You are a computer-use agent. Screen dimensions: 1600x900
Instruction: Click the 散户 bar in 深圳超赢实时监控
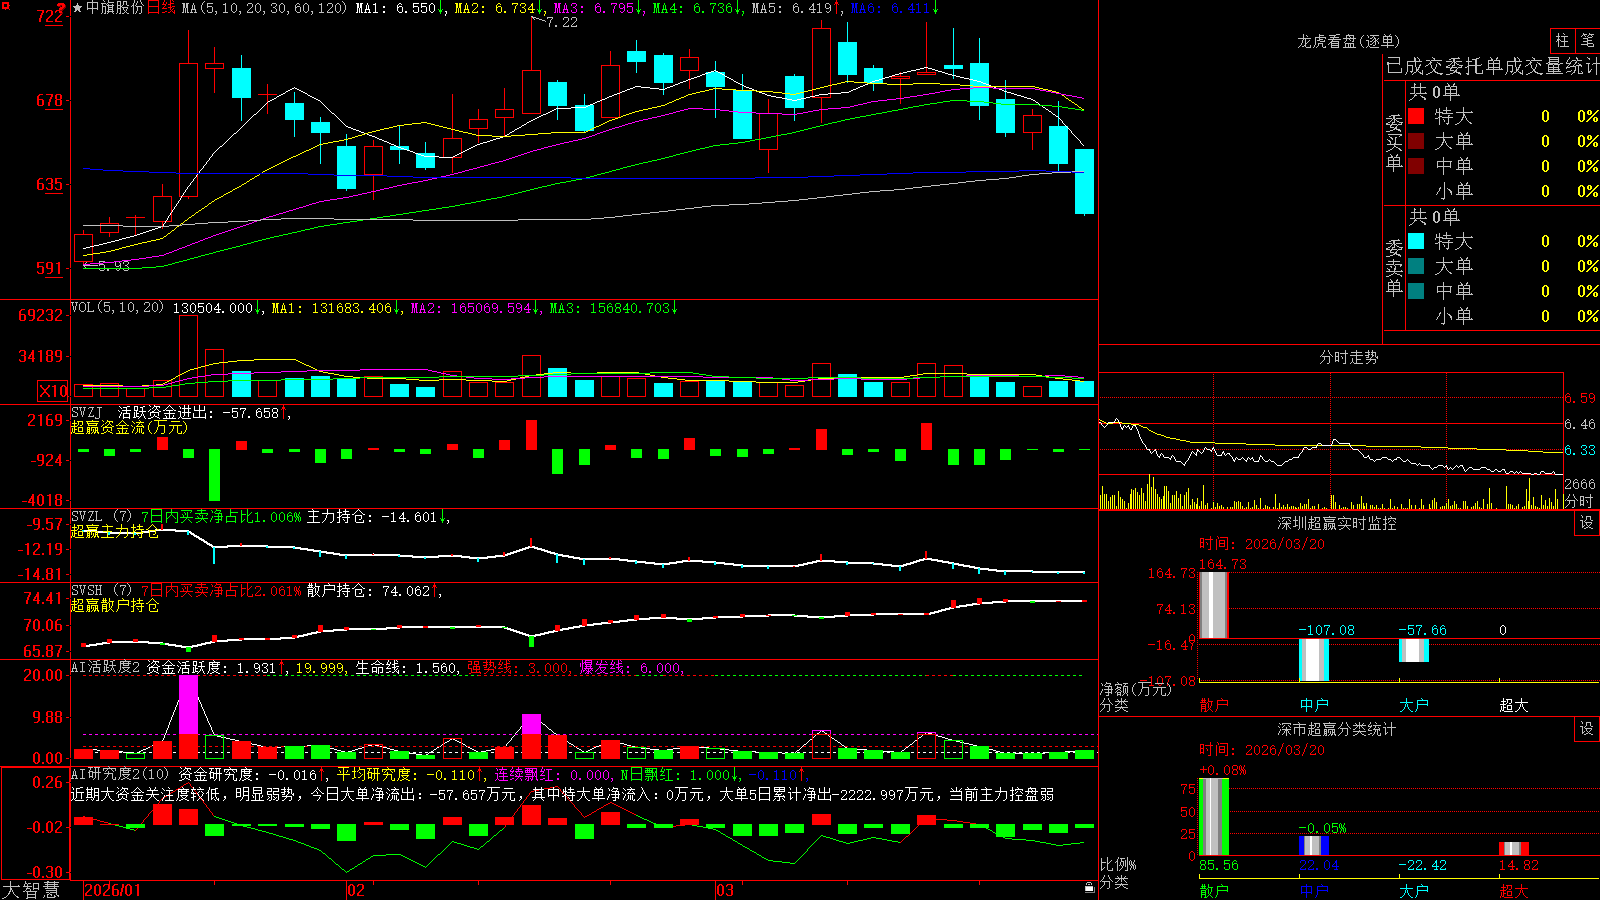point(1214,605)
